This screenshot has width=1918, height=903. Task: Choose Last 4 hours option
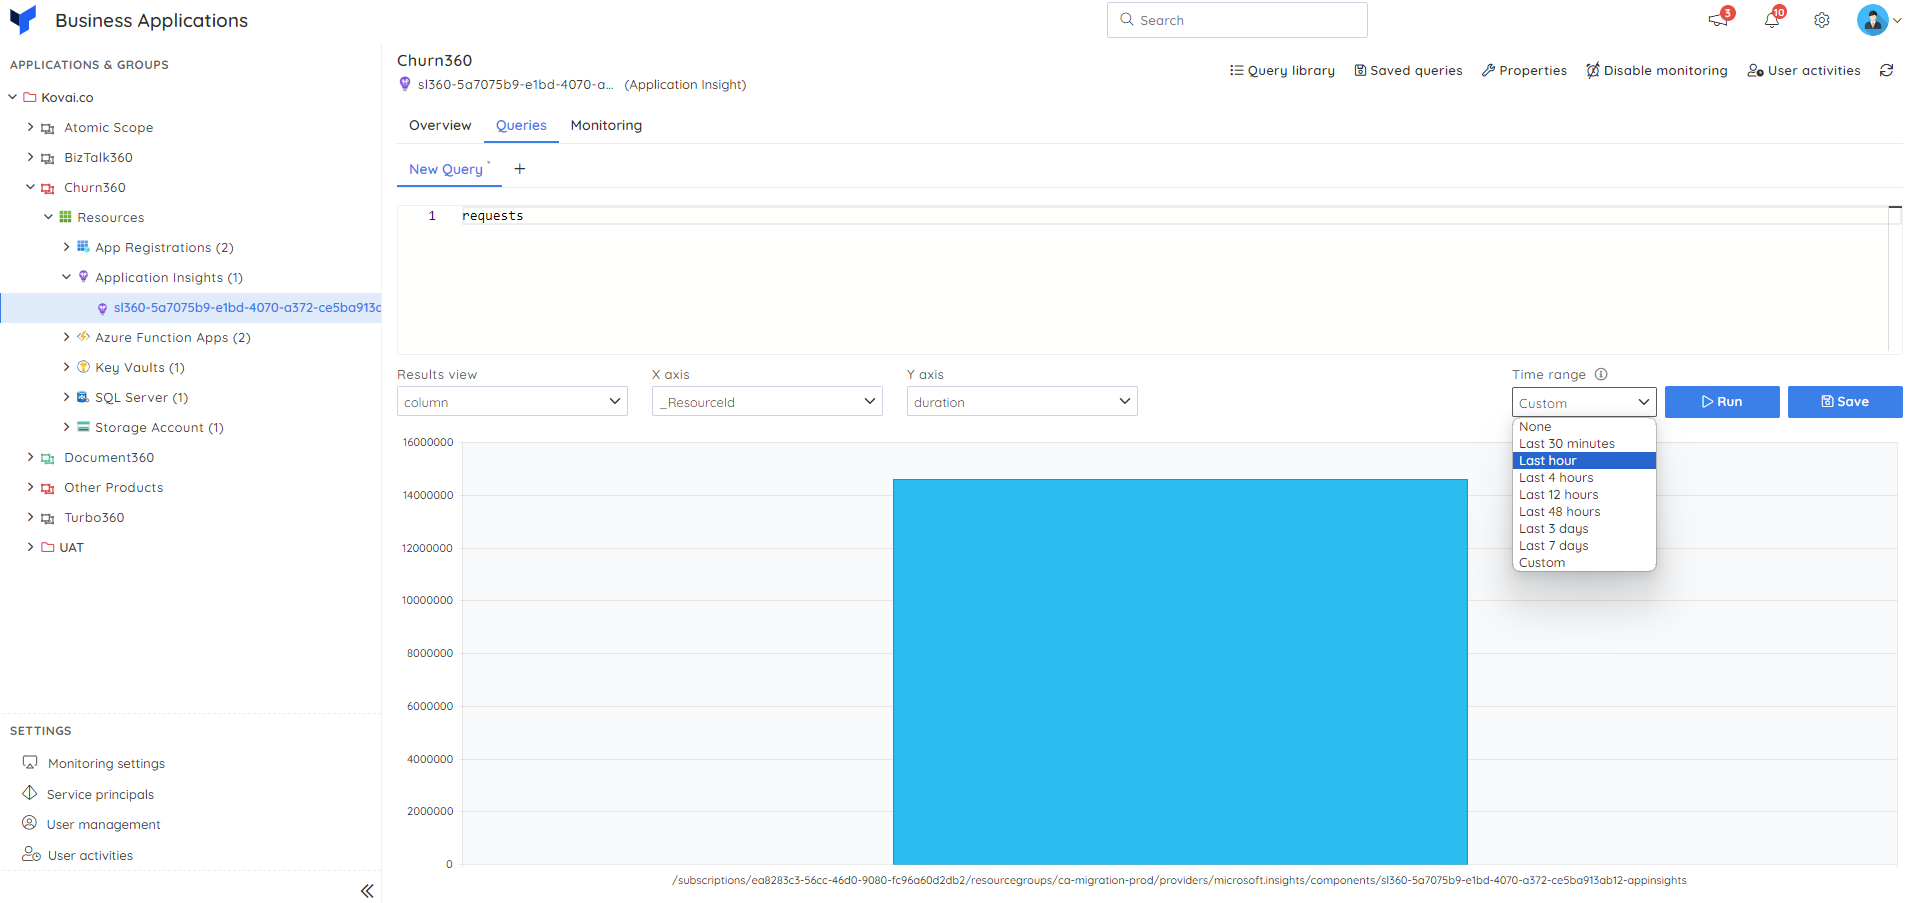click(x=1584, y=478)
